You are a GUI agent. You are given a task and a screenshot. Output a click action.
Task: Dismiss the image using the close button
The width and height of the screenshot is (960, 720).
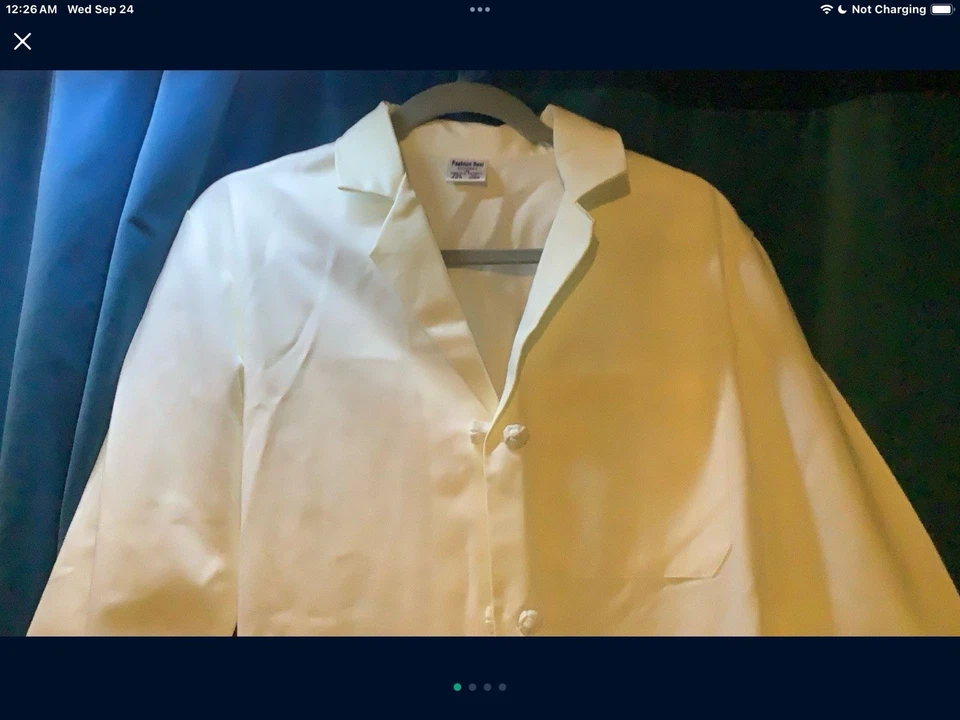point(22,41)
